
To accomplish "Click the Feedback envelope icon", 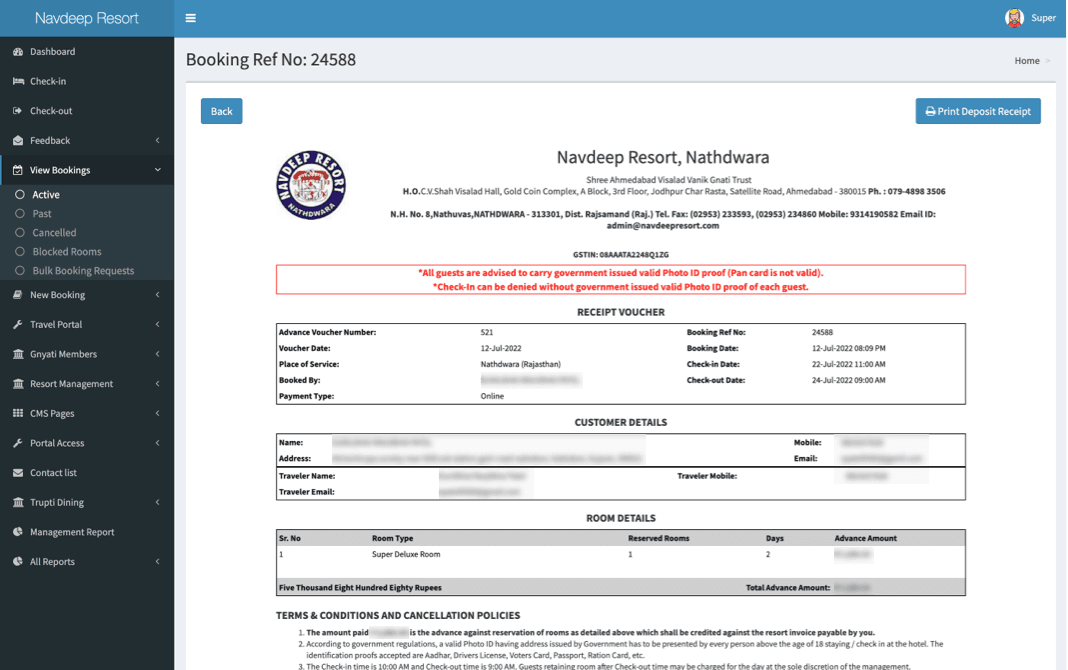I will (x=18, y=140).
